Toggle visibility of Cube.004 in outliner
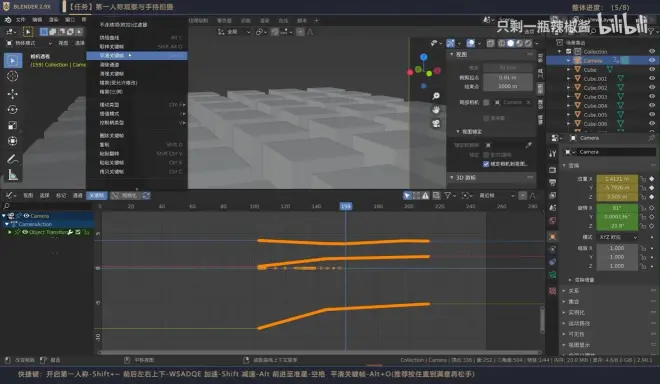 (x=652, y=106)
